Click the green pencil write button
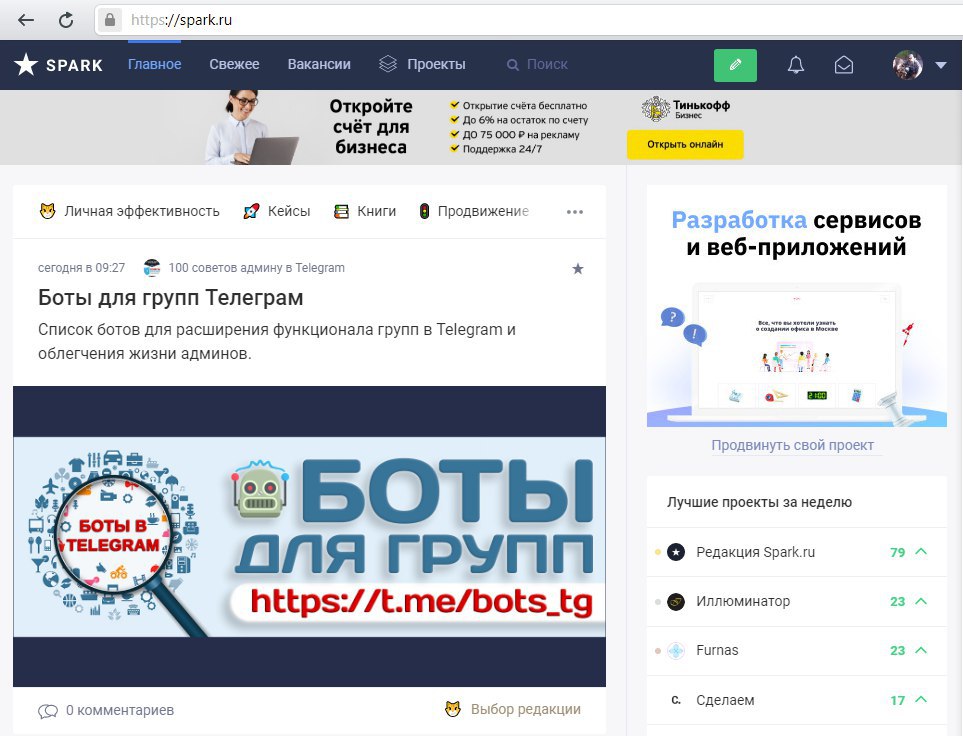 pos(735,65)
